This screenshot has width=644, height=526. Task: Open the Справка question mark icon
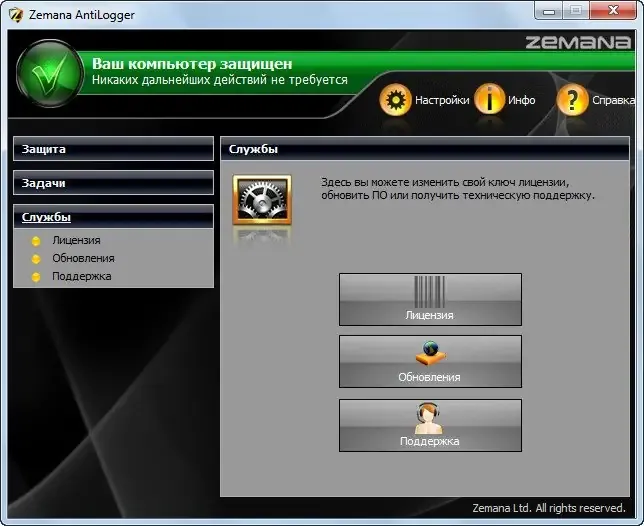(x=573, y=99)
